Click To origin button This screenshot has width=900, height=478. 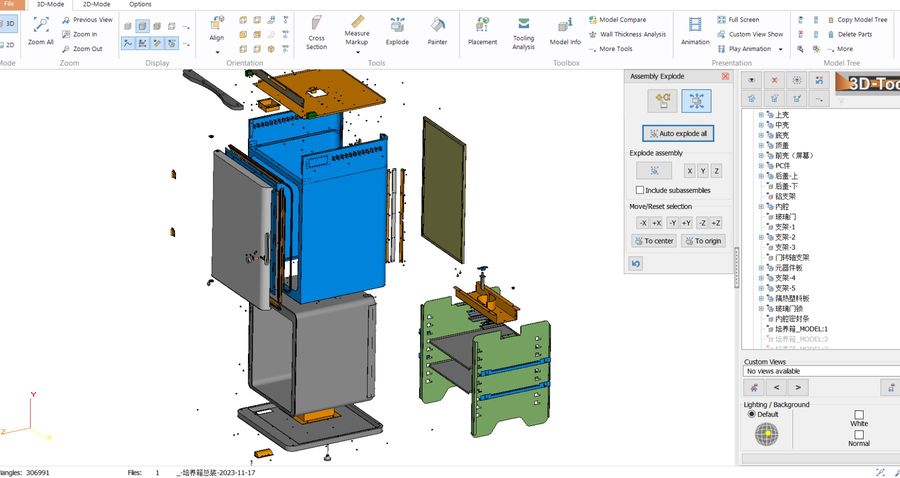click(703, 241)
